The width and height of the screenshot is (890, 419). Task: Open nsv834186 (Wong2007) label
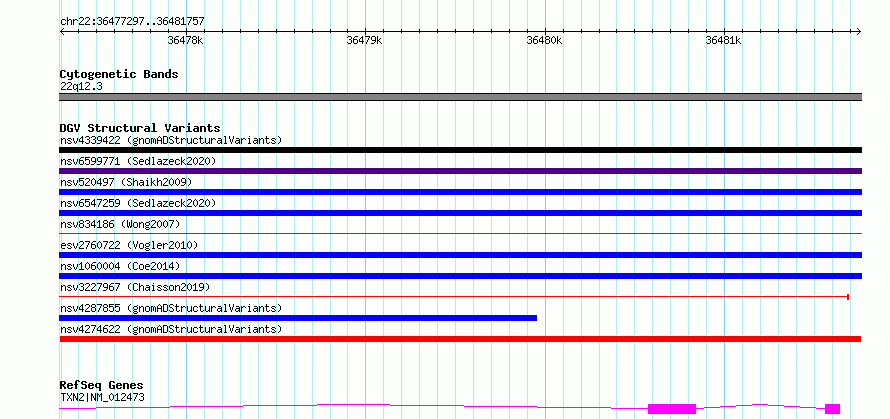pyautogui.click(x=120, y=224)
